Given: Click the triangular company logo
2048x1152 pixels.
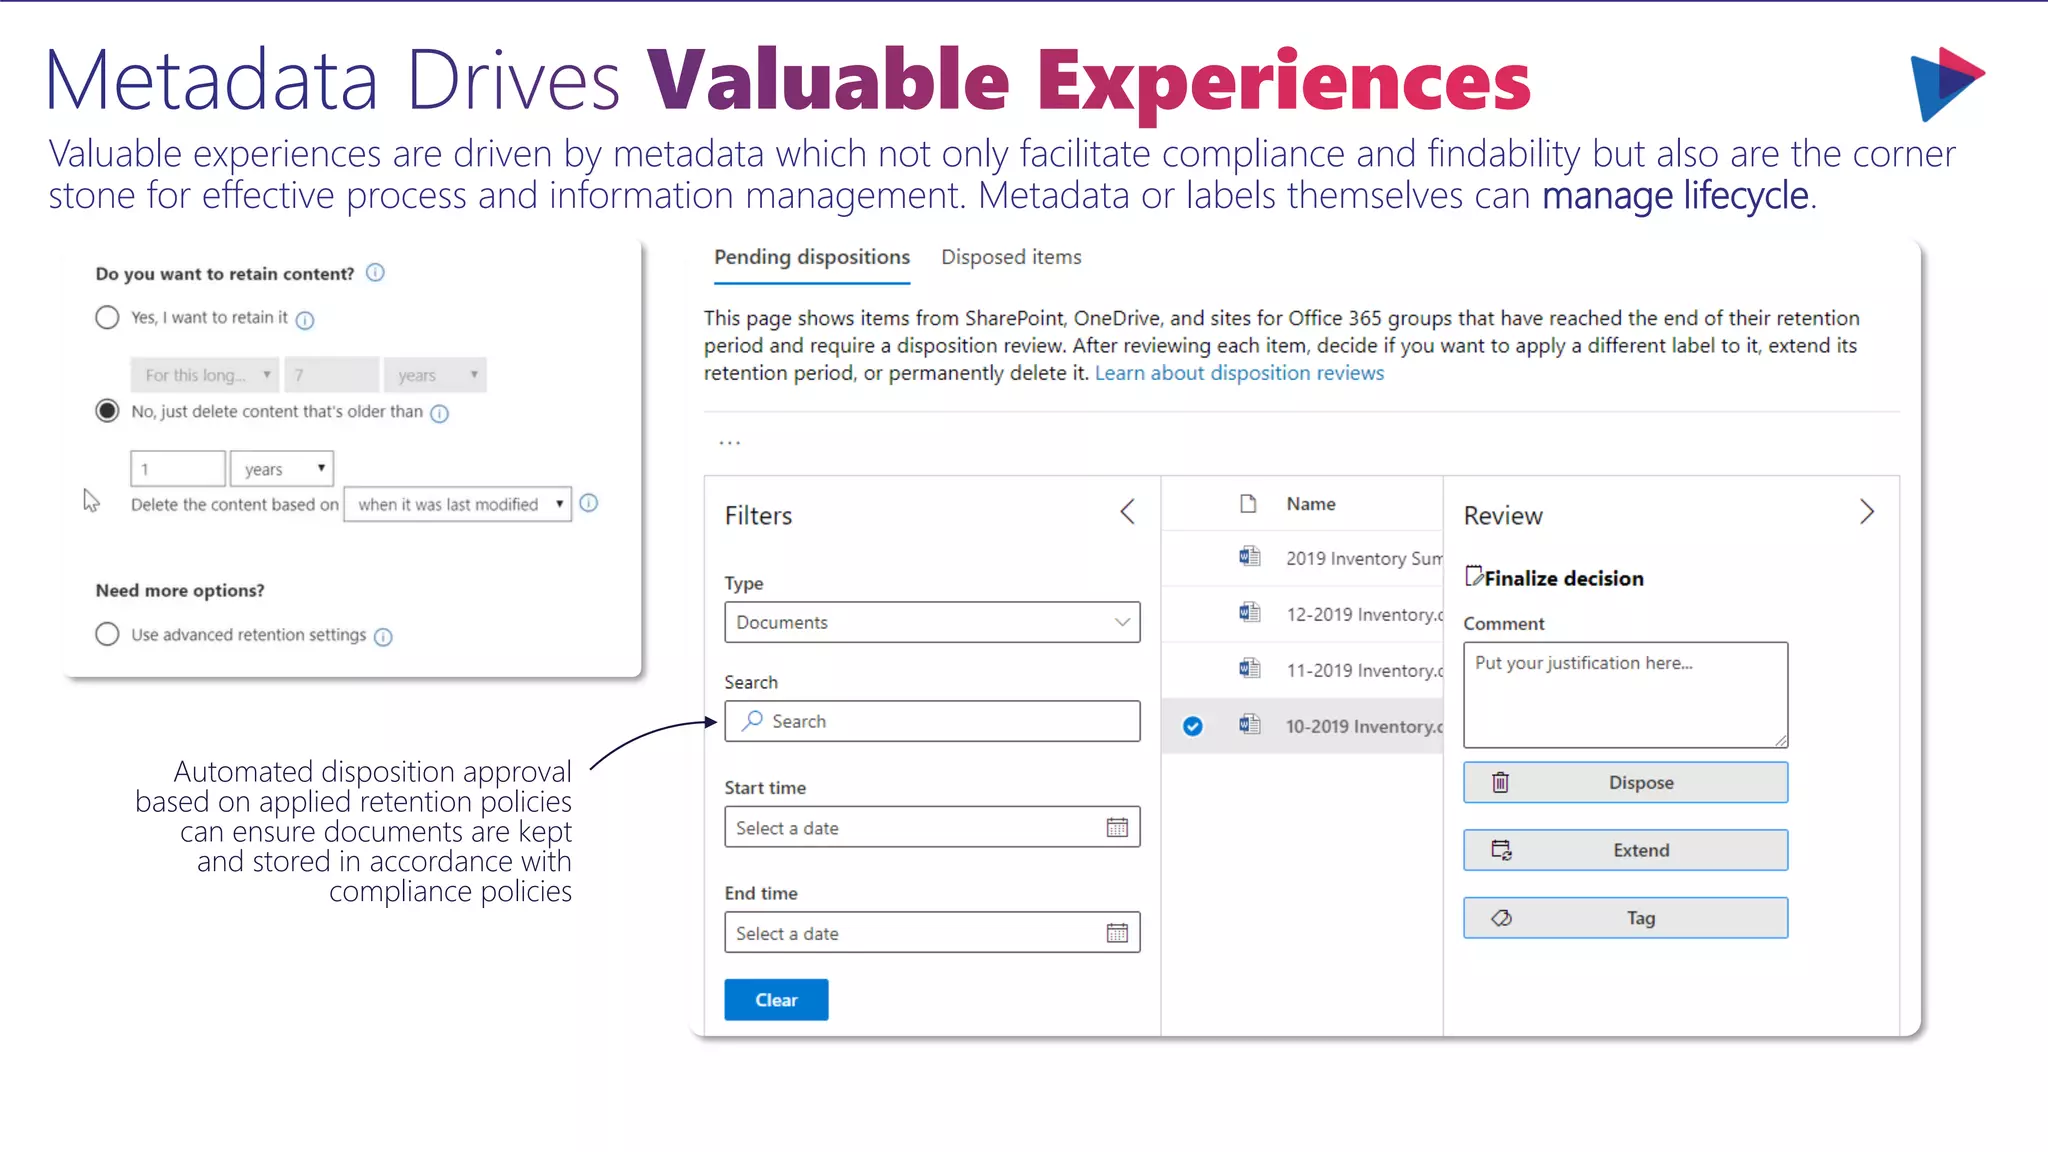Looking at the screenshot, I should pos(1947,83).
